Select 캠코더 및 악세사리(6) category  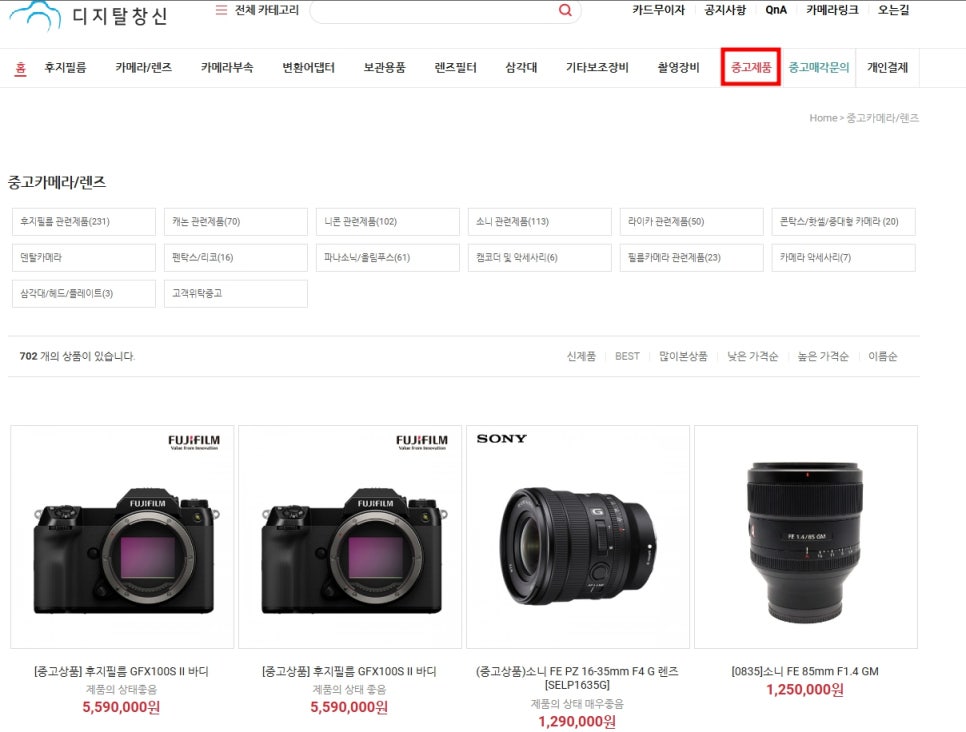(540, 258)
